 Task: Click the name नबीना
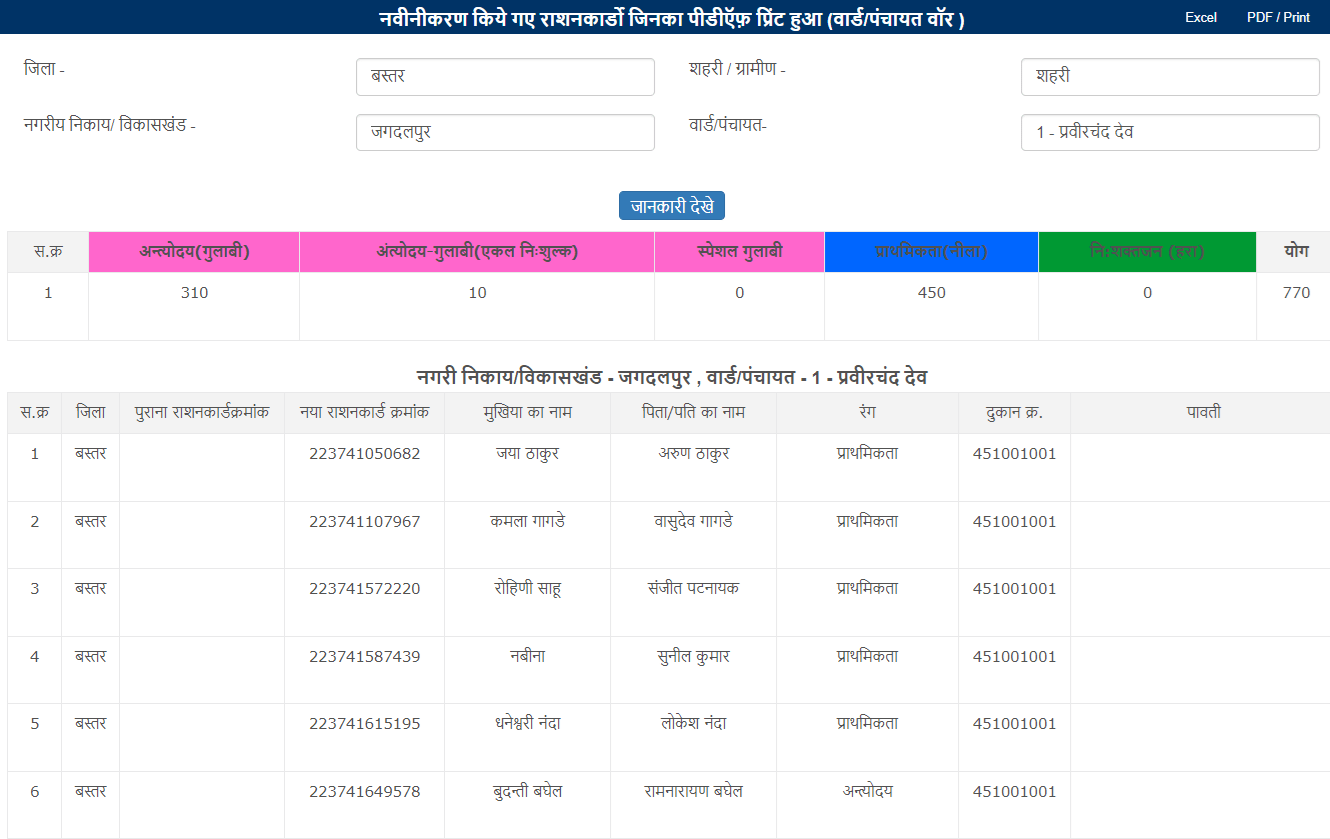click(527, 657)
